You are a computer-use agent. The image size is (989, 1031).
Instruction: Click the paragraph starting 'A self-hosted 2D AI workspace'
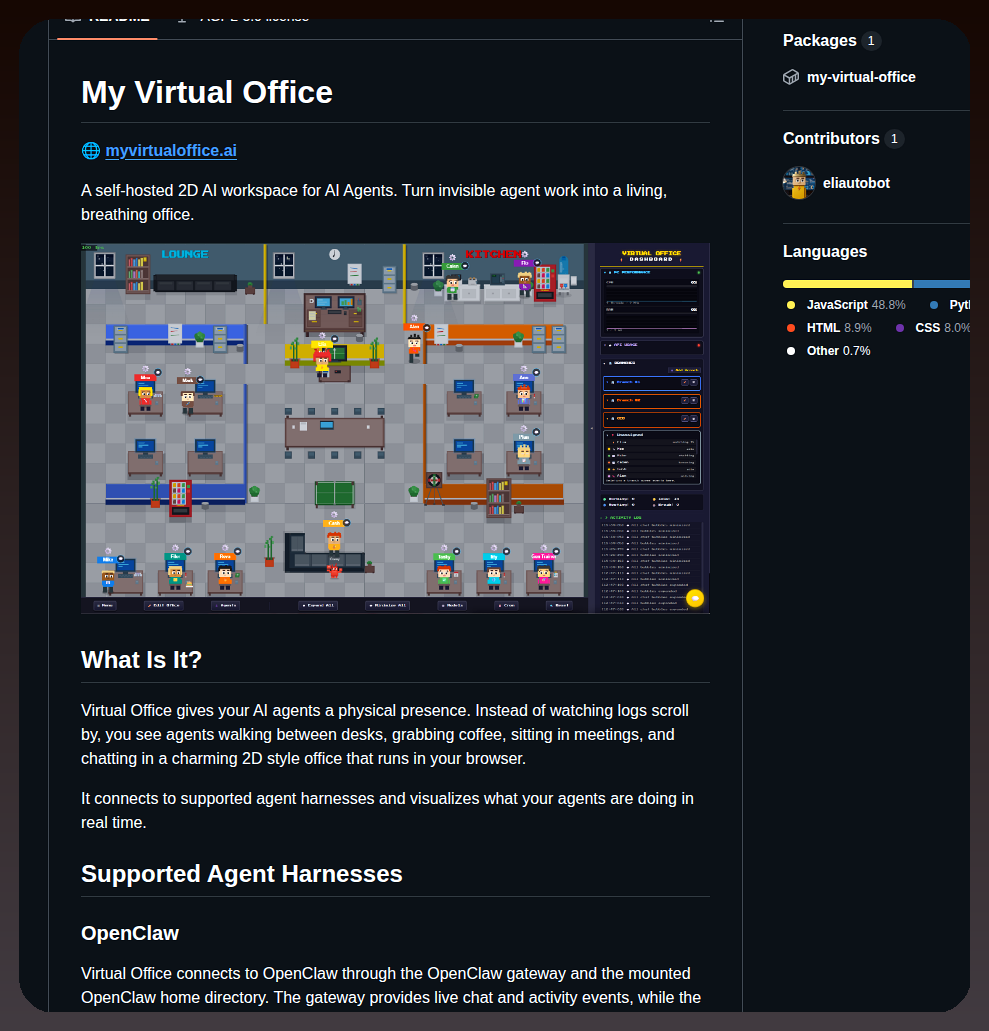tap(374, 203)
